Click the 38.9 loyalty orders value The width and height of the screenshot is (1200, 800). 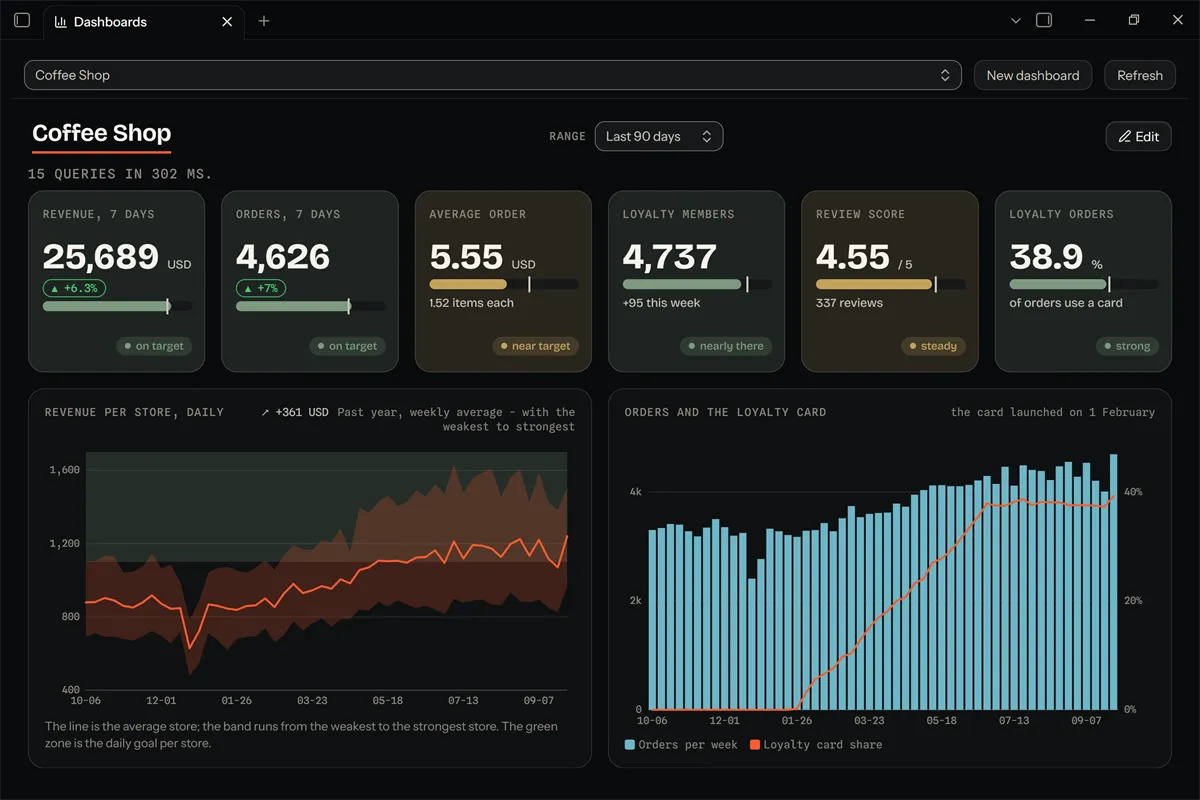click(x=1046, y=257)
